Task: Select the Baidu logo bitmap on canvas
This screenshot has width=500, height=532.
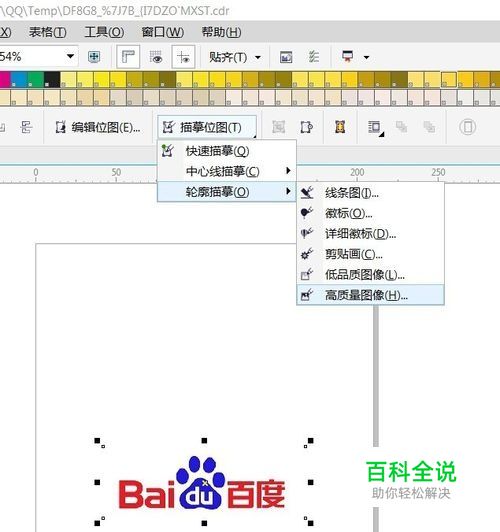Action: point(202,483)
